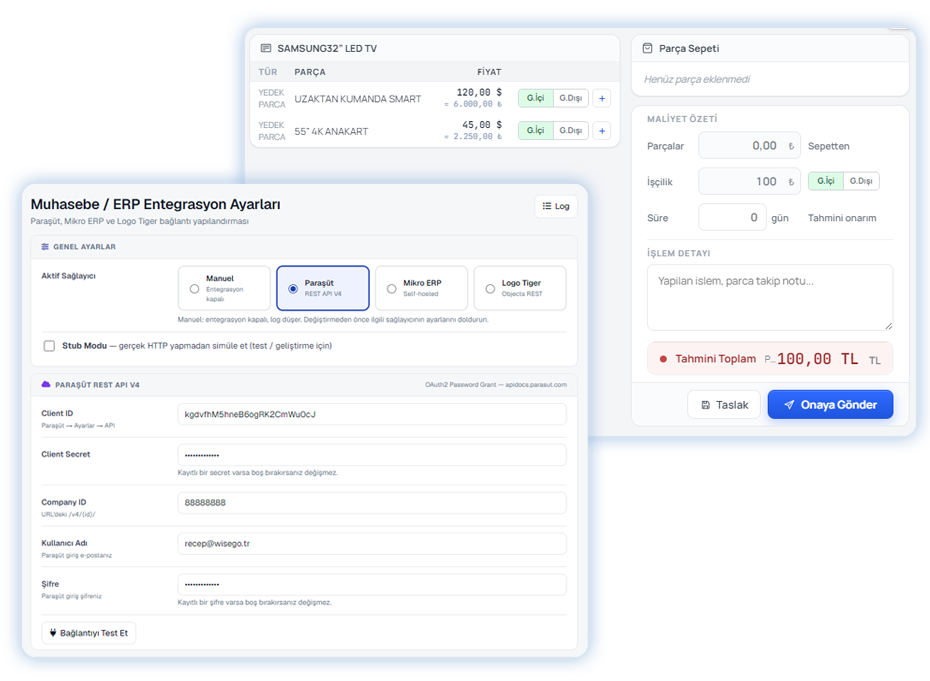Add 55" 4K ANAKART with plus icon
Viewport: 930px width, 681px height.
click(x=602, y=131)
